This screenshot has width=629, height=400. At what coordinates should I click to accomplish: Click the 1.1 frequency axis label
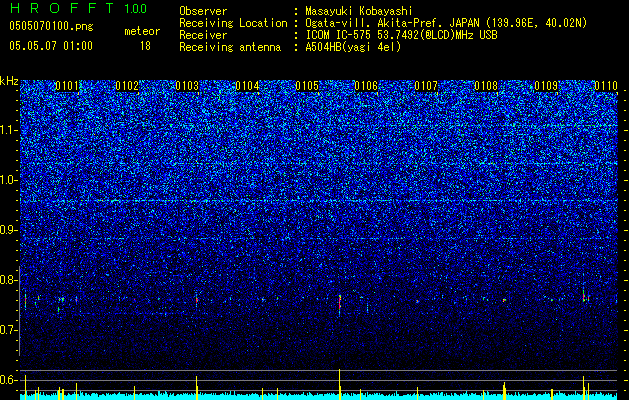(x=9, y=130)
